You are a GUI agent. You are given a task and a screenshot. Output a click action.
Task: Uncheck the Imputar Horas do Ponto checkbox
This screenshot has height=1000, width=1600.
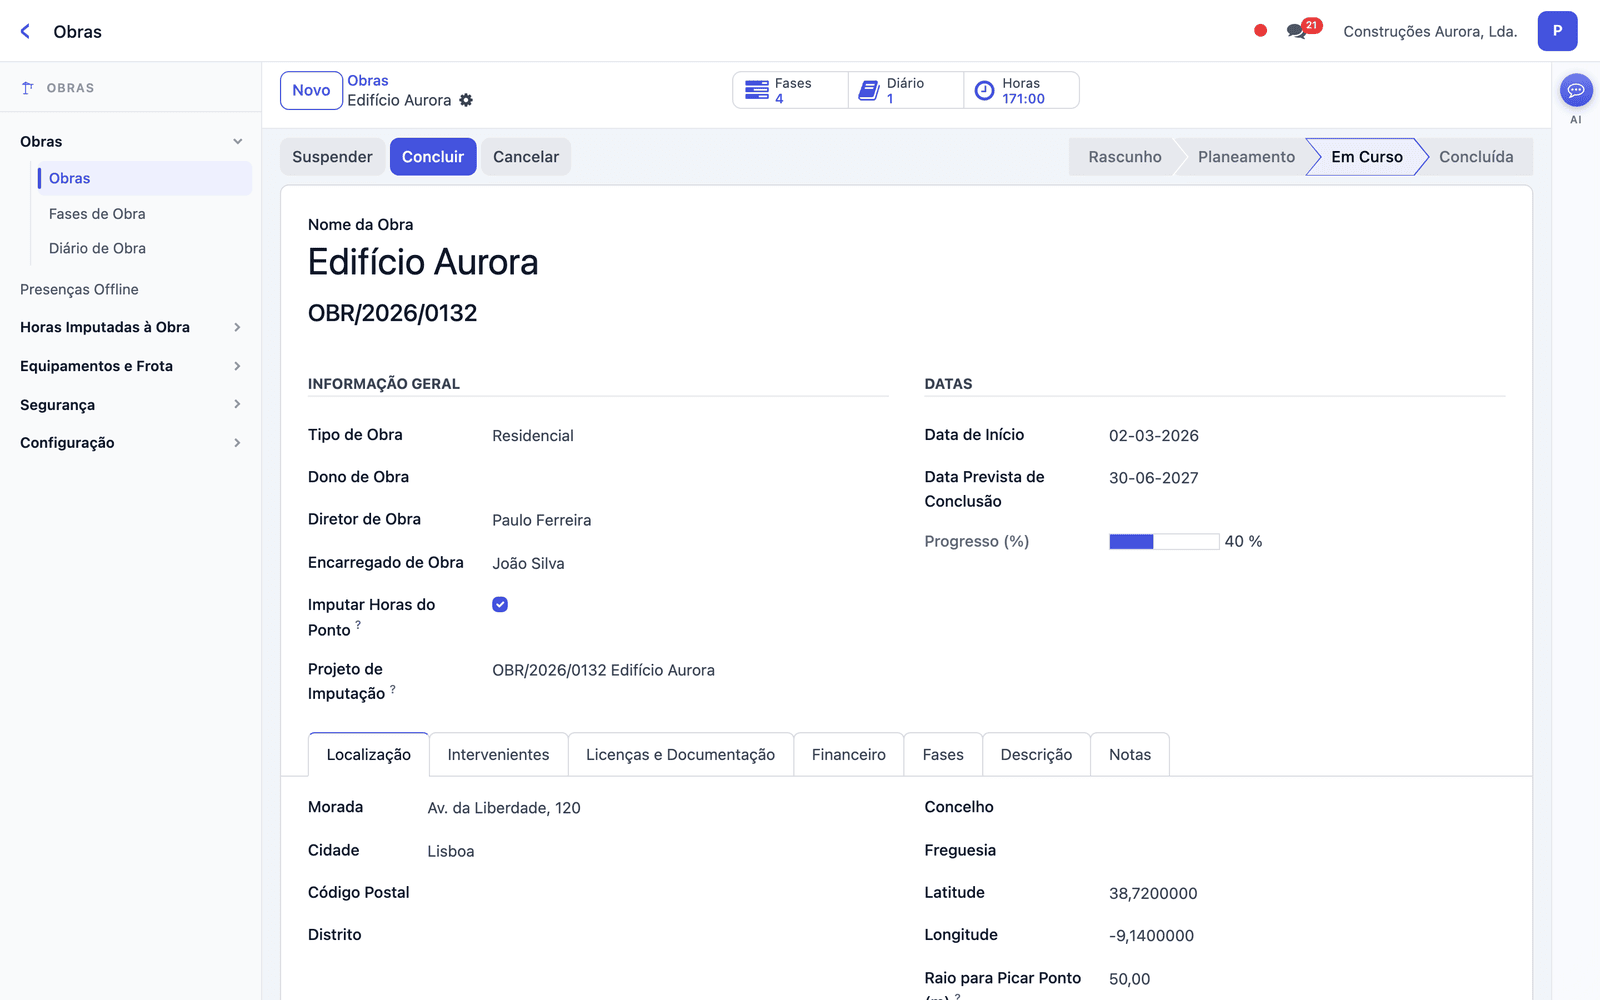pyautogui.click(x=500, y=604)
